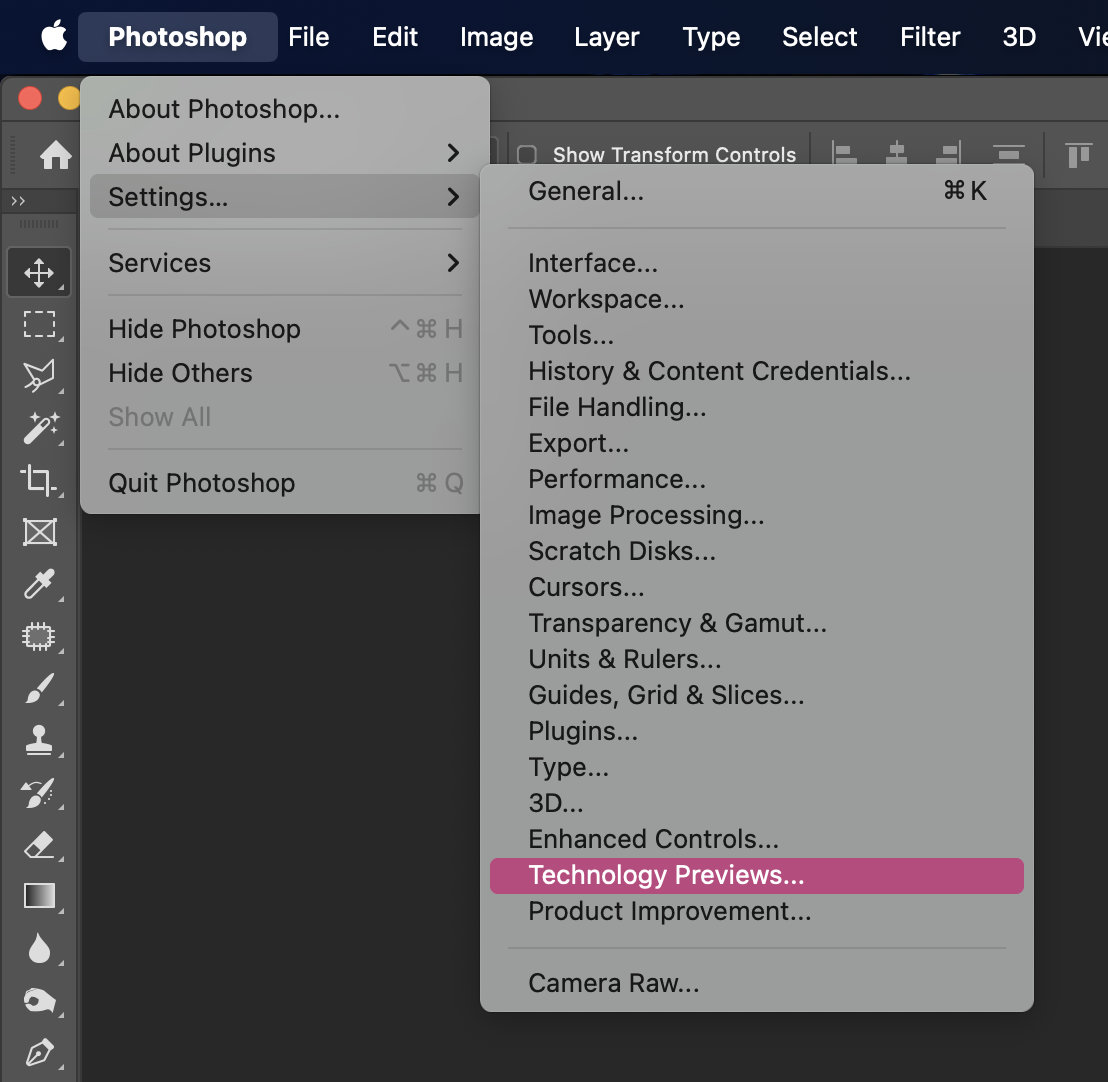This screenshot has height=1082, width=1108.
Task: Select the Polygonal Lasso tool
Action: 39,376
